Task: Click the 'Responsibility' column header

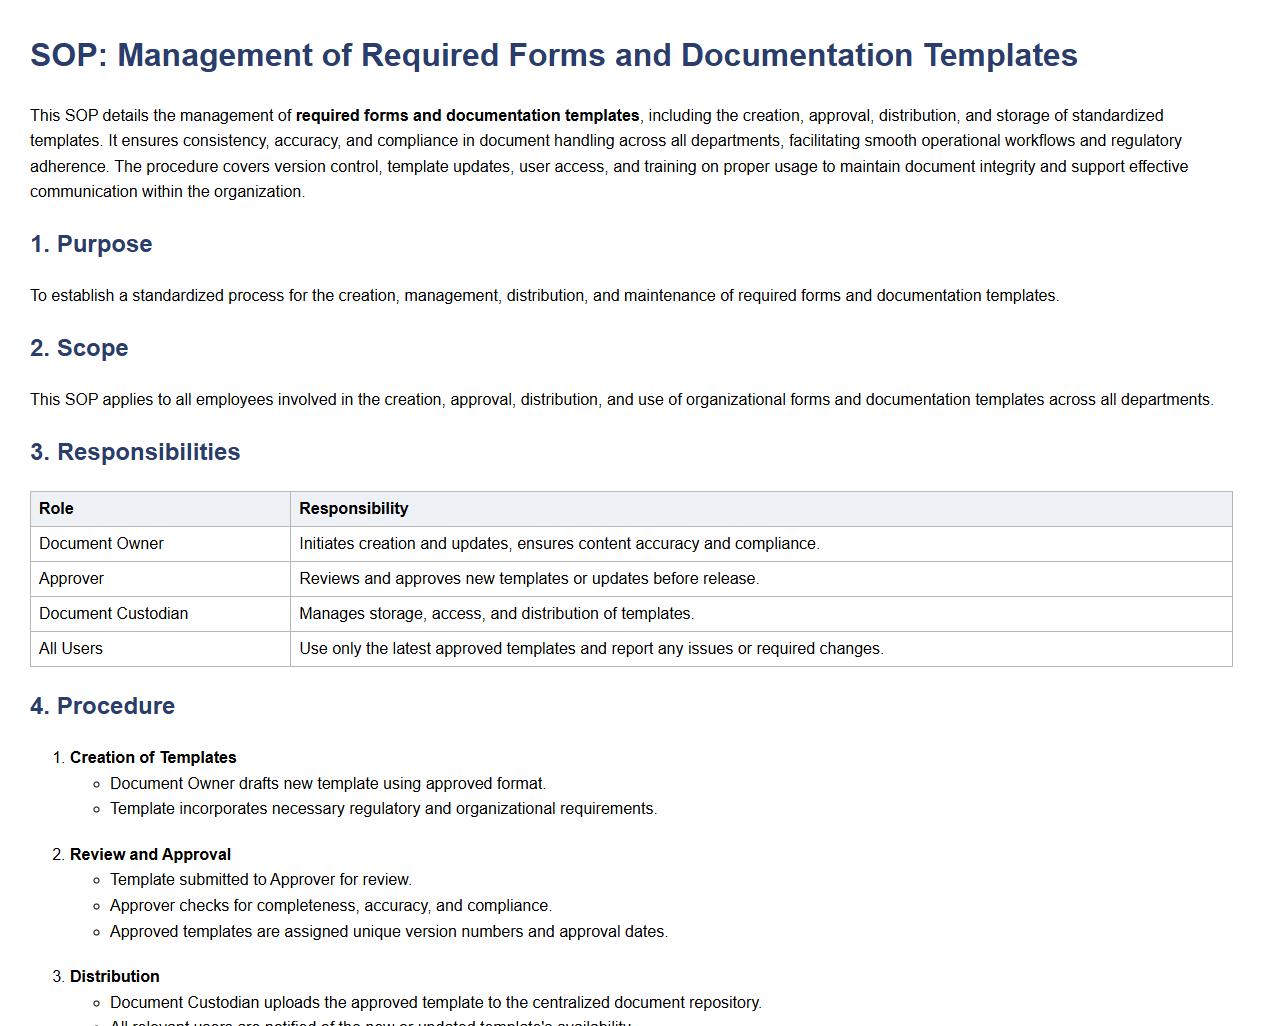Action: [x=353, y=509]
